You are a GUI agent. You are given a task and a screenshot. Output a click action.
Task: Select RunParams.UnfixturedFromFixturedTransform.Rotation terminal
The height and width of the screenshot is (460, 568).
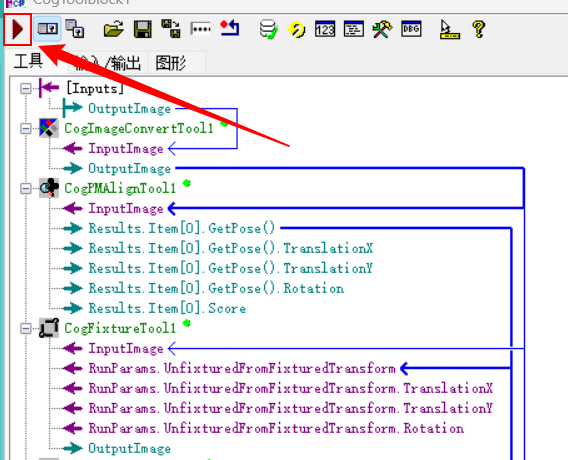tap(276, 428)
